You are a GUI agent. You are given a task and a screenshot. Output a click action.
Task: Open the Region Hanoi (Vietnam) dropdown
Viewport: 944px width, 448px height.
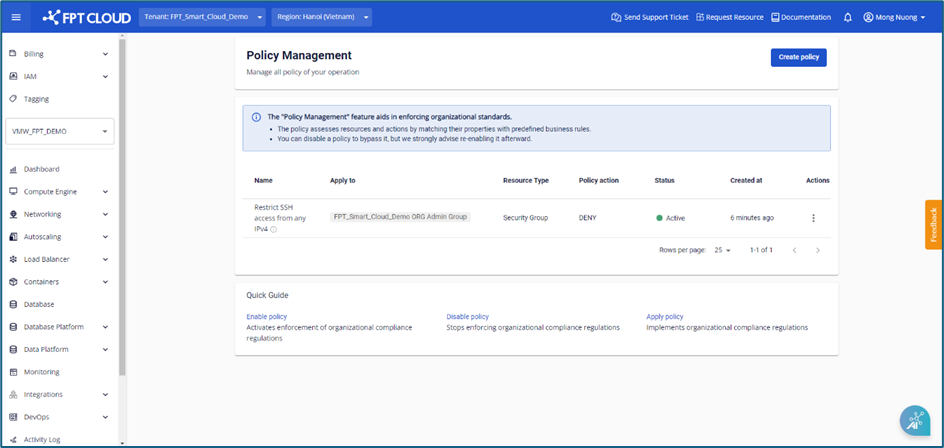point(323,17)
